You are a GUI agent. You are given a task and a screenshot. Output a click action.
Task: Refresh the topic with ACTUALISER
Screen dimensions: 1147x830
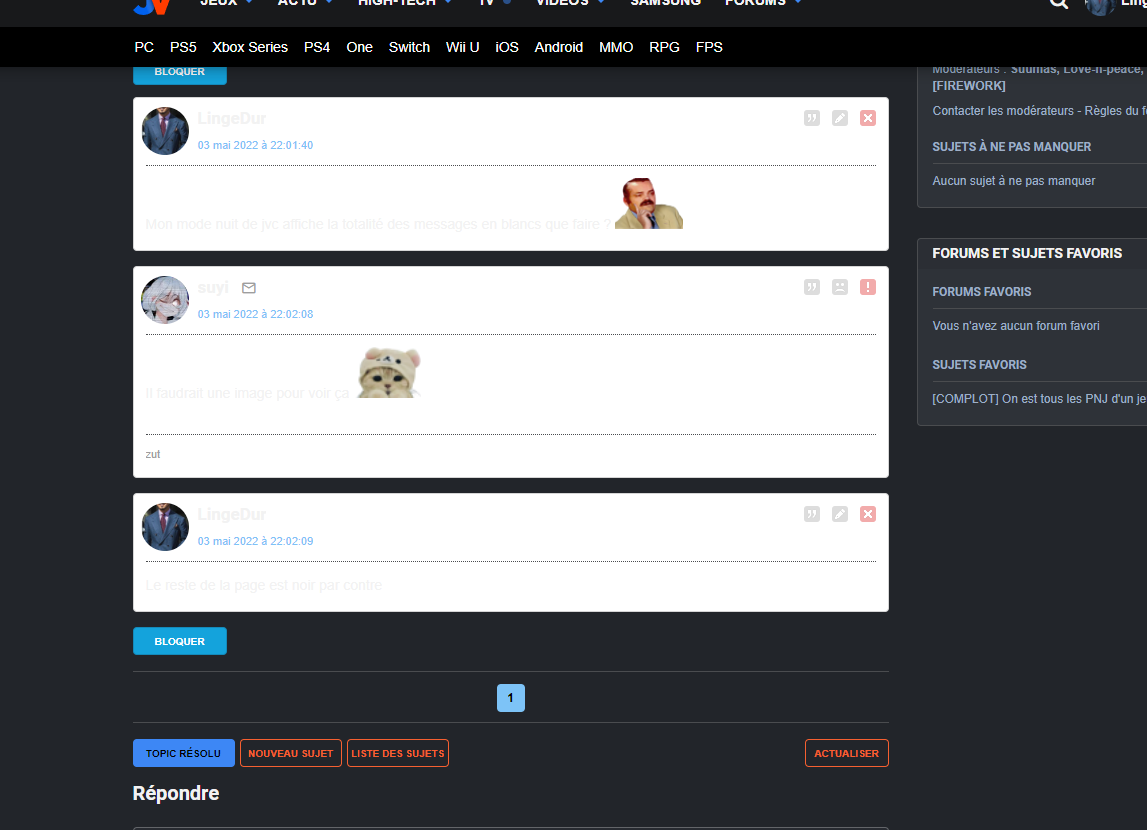[x=846, y=753]
